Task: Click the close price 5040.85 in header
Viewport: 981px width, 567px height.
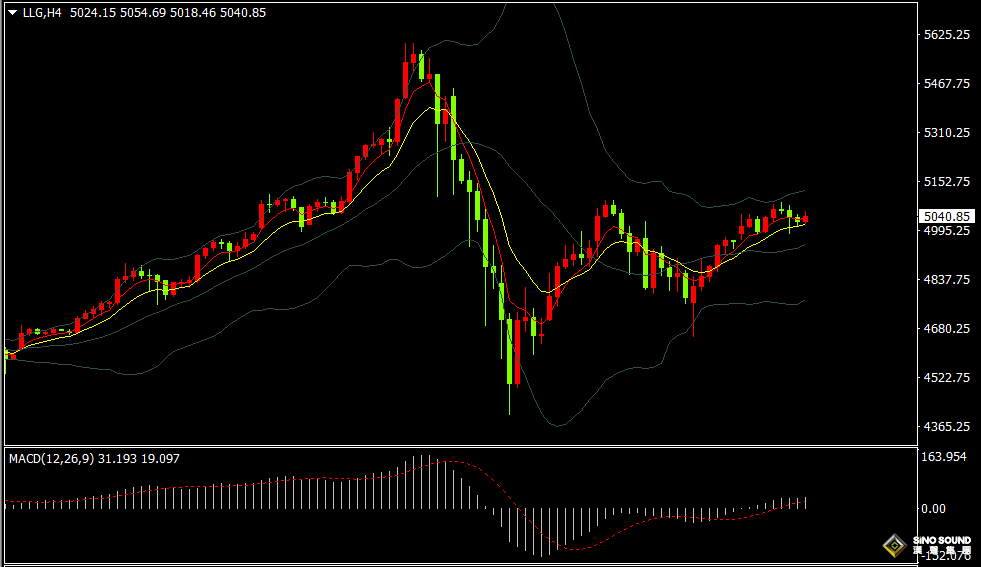Action: click(243, 13)
